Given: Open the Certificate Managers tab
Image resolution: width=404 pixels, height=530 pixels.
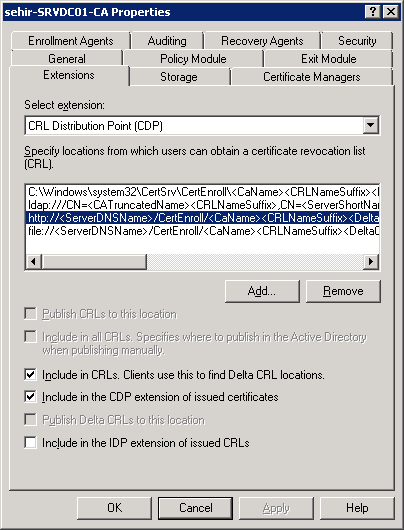Looking at the screenshot, I should tap(312, 77).
